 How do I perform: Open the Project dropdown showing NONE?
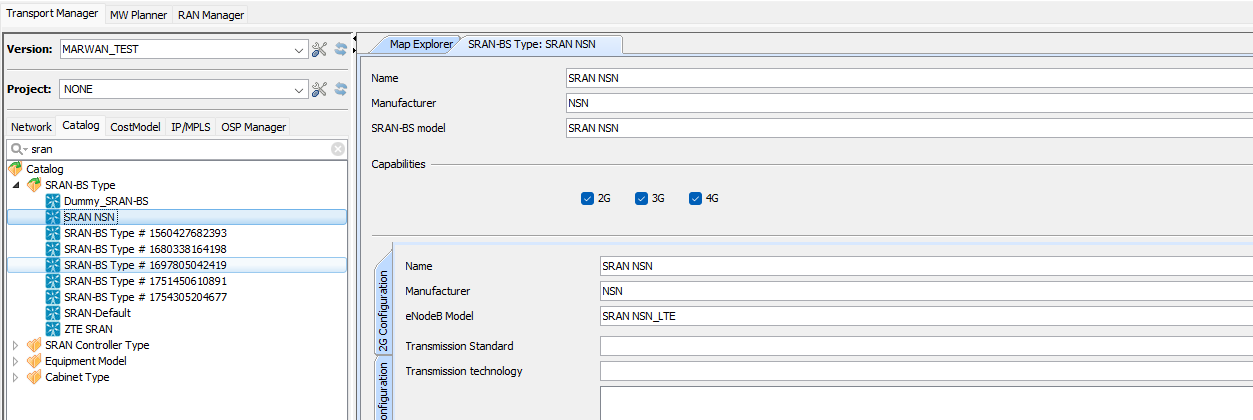pos(300,89)
